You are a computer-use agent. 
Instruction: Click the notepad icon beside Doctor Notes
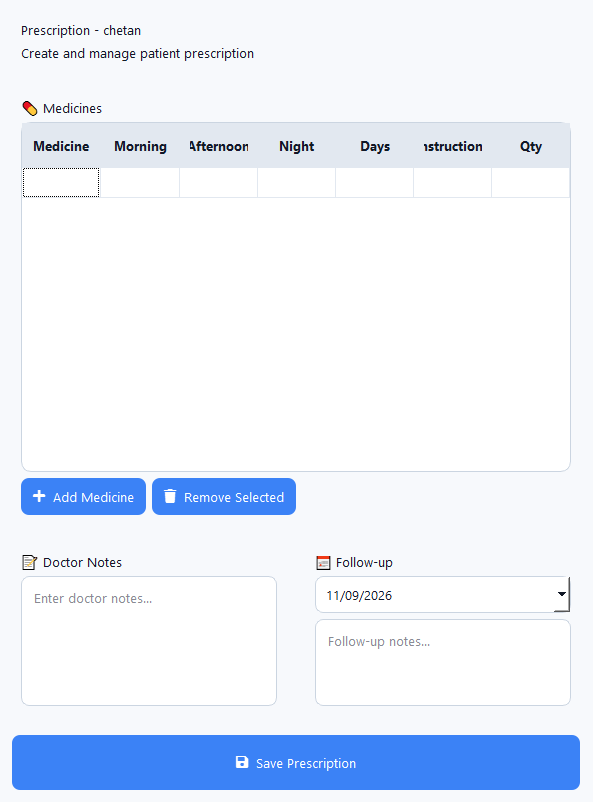30,563
